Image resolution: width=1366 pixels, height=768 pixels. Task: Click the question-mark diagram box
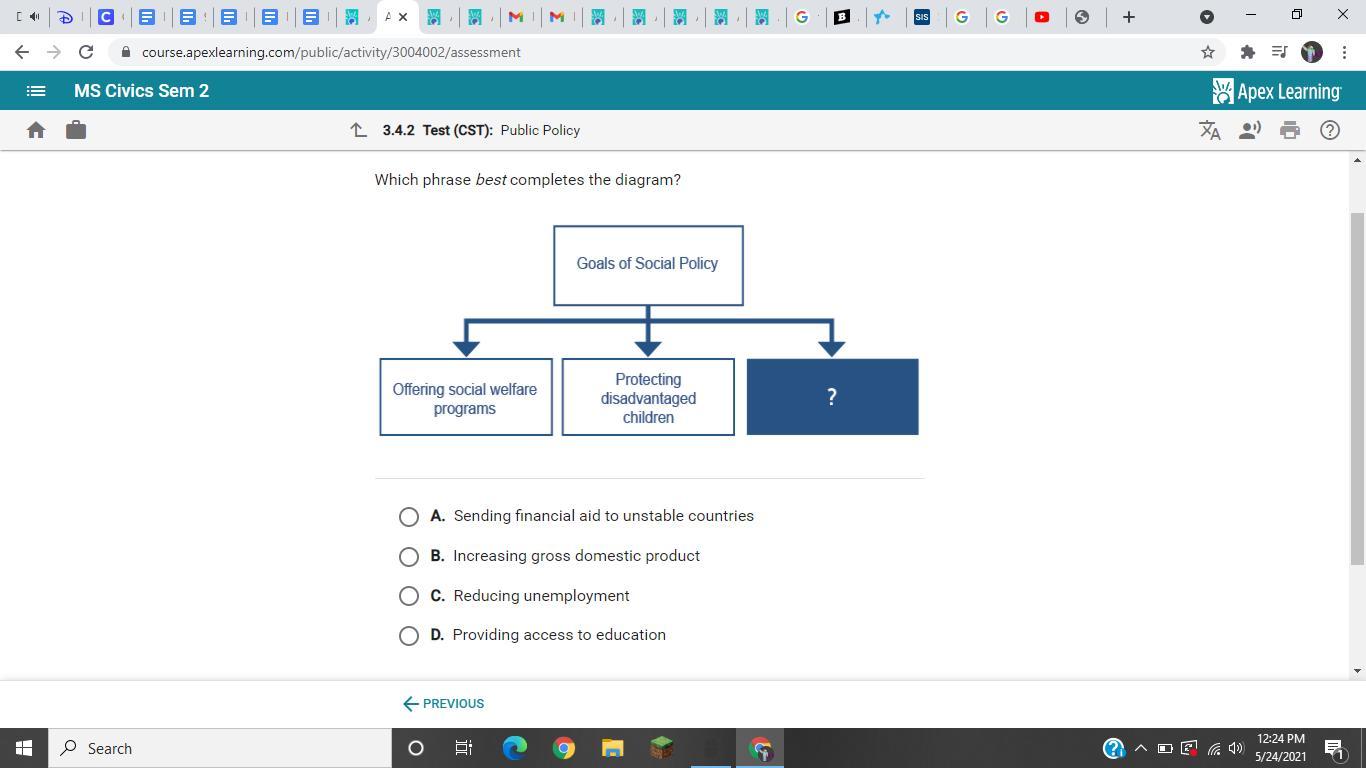click(x=832, y=397)
